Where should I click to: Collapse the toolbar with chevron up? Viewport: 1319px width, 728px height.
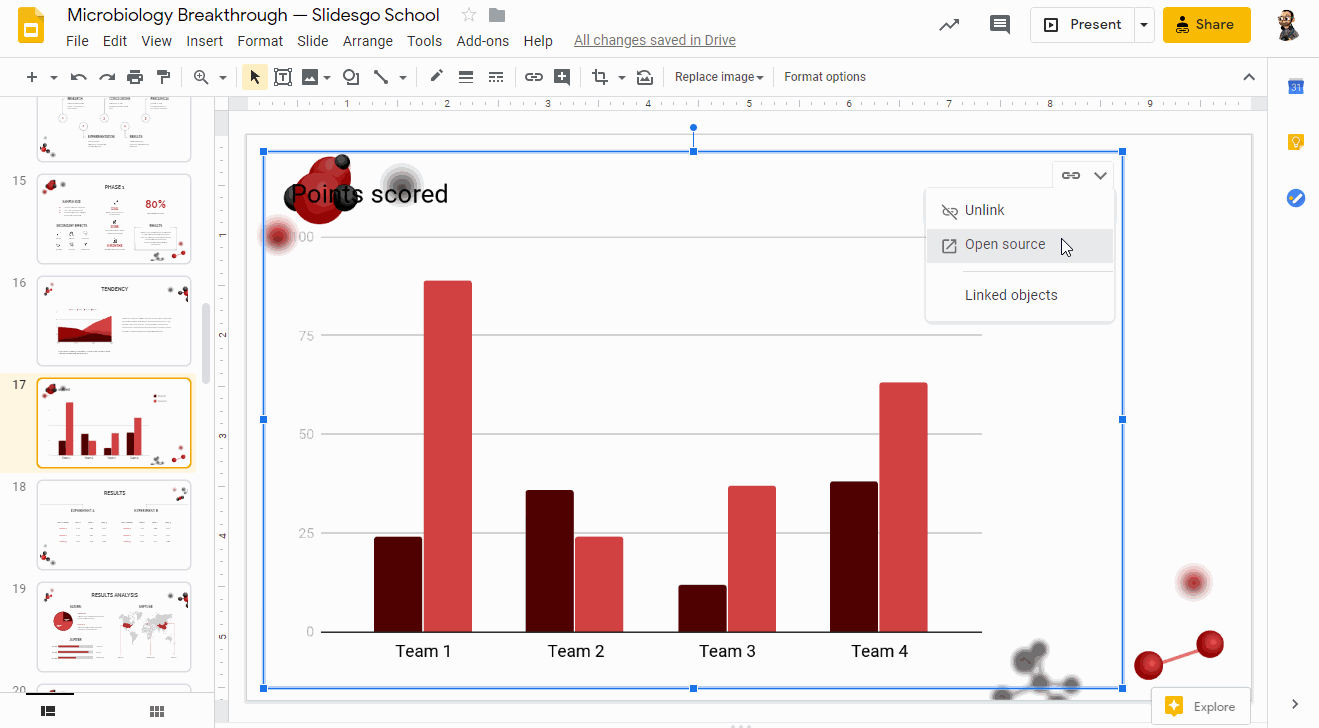1248,77
